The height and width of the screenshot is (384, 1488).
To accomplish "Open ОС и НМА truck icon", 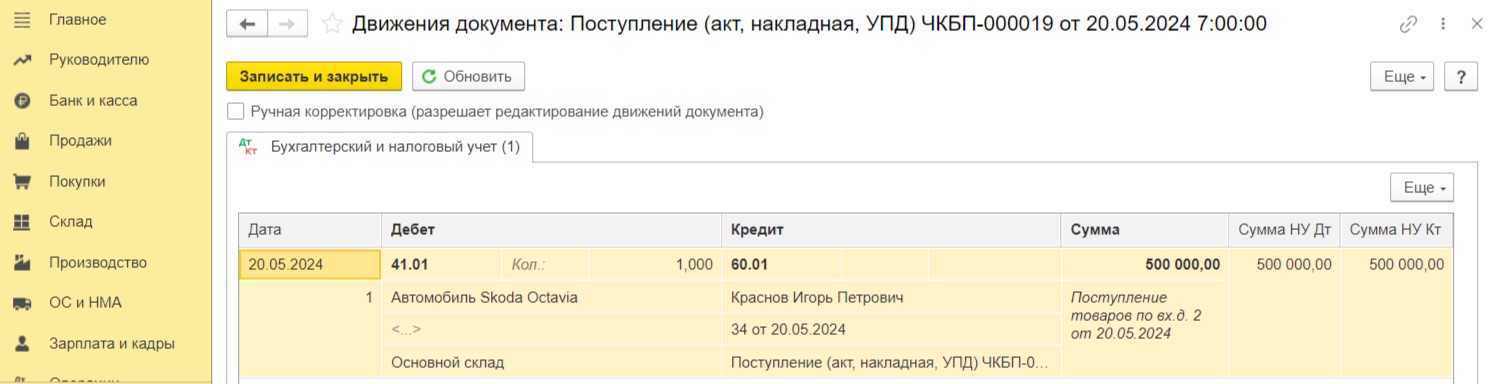I will 21,303.
